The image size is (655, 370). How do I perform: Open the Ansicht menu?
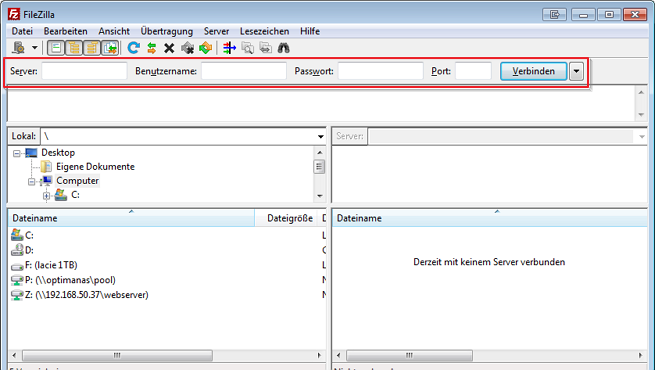tap(114, 31)
